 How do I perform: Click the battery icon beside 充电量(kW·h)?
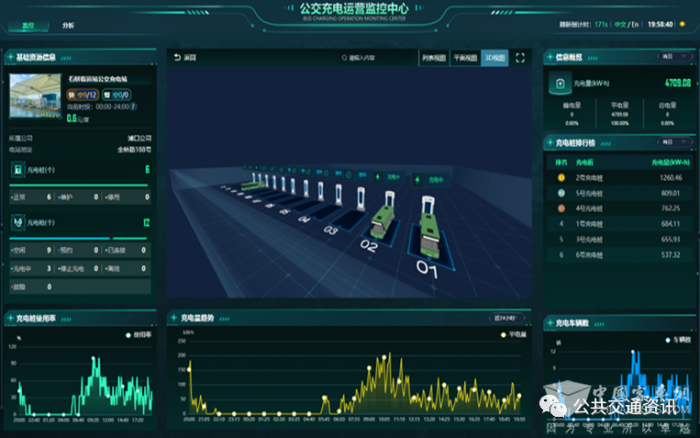(x=559, y=85)
